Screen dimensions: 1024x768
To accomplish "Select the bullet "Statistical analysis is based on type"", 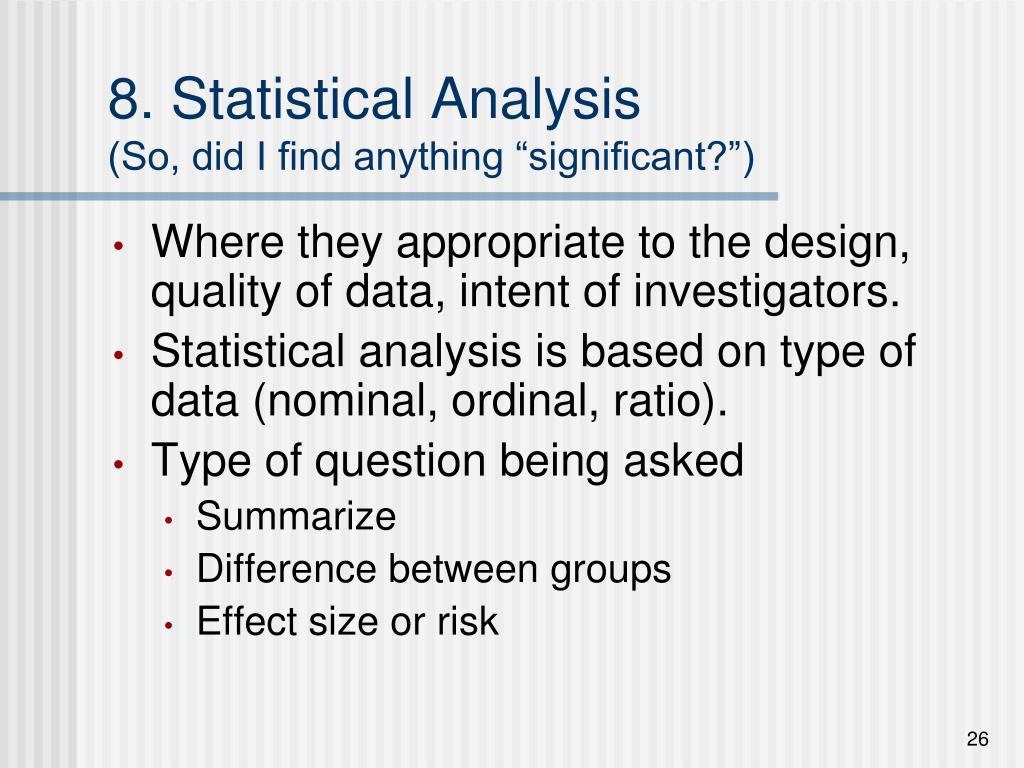I will (x=533, y=376).
